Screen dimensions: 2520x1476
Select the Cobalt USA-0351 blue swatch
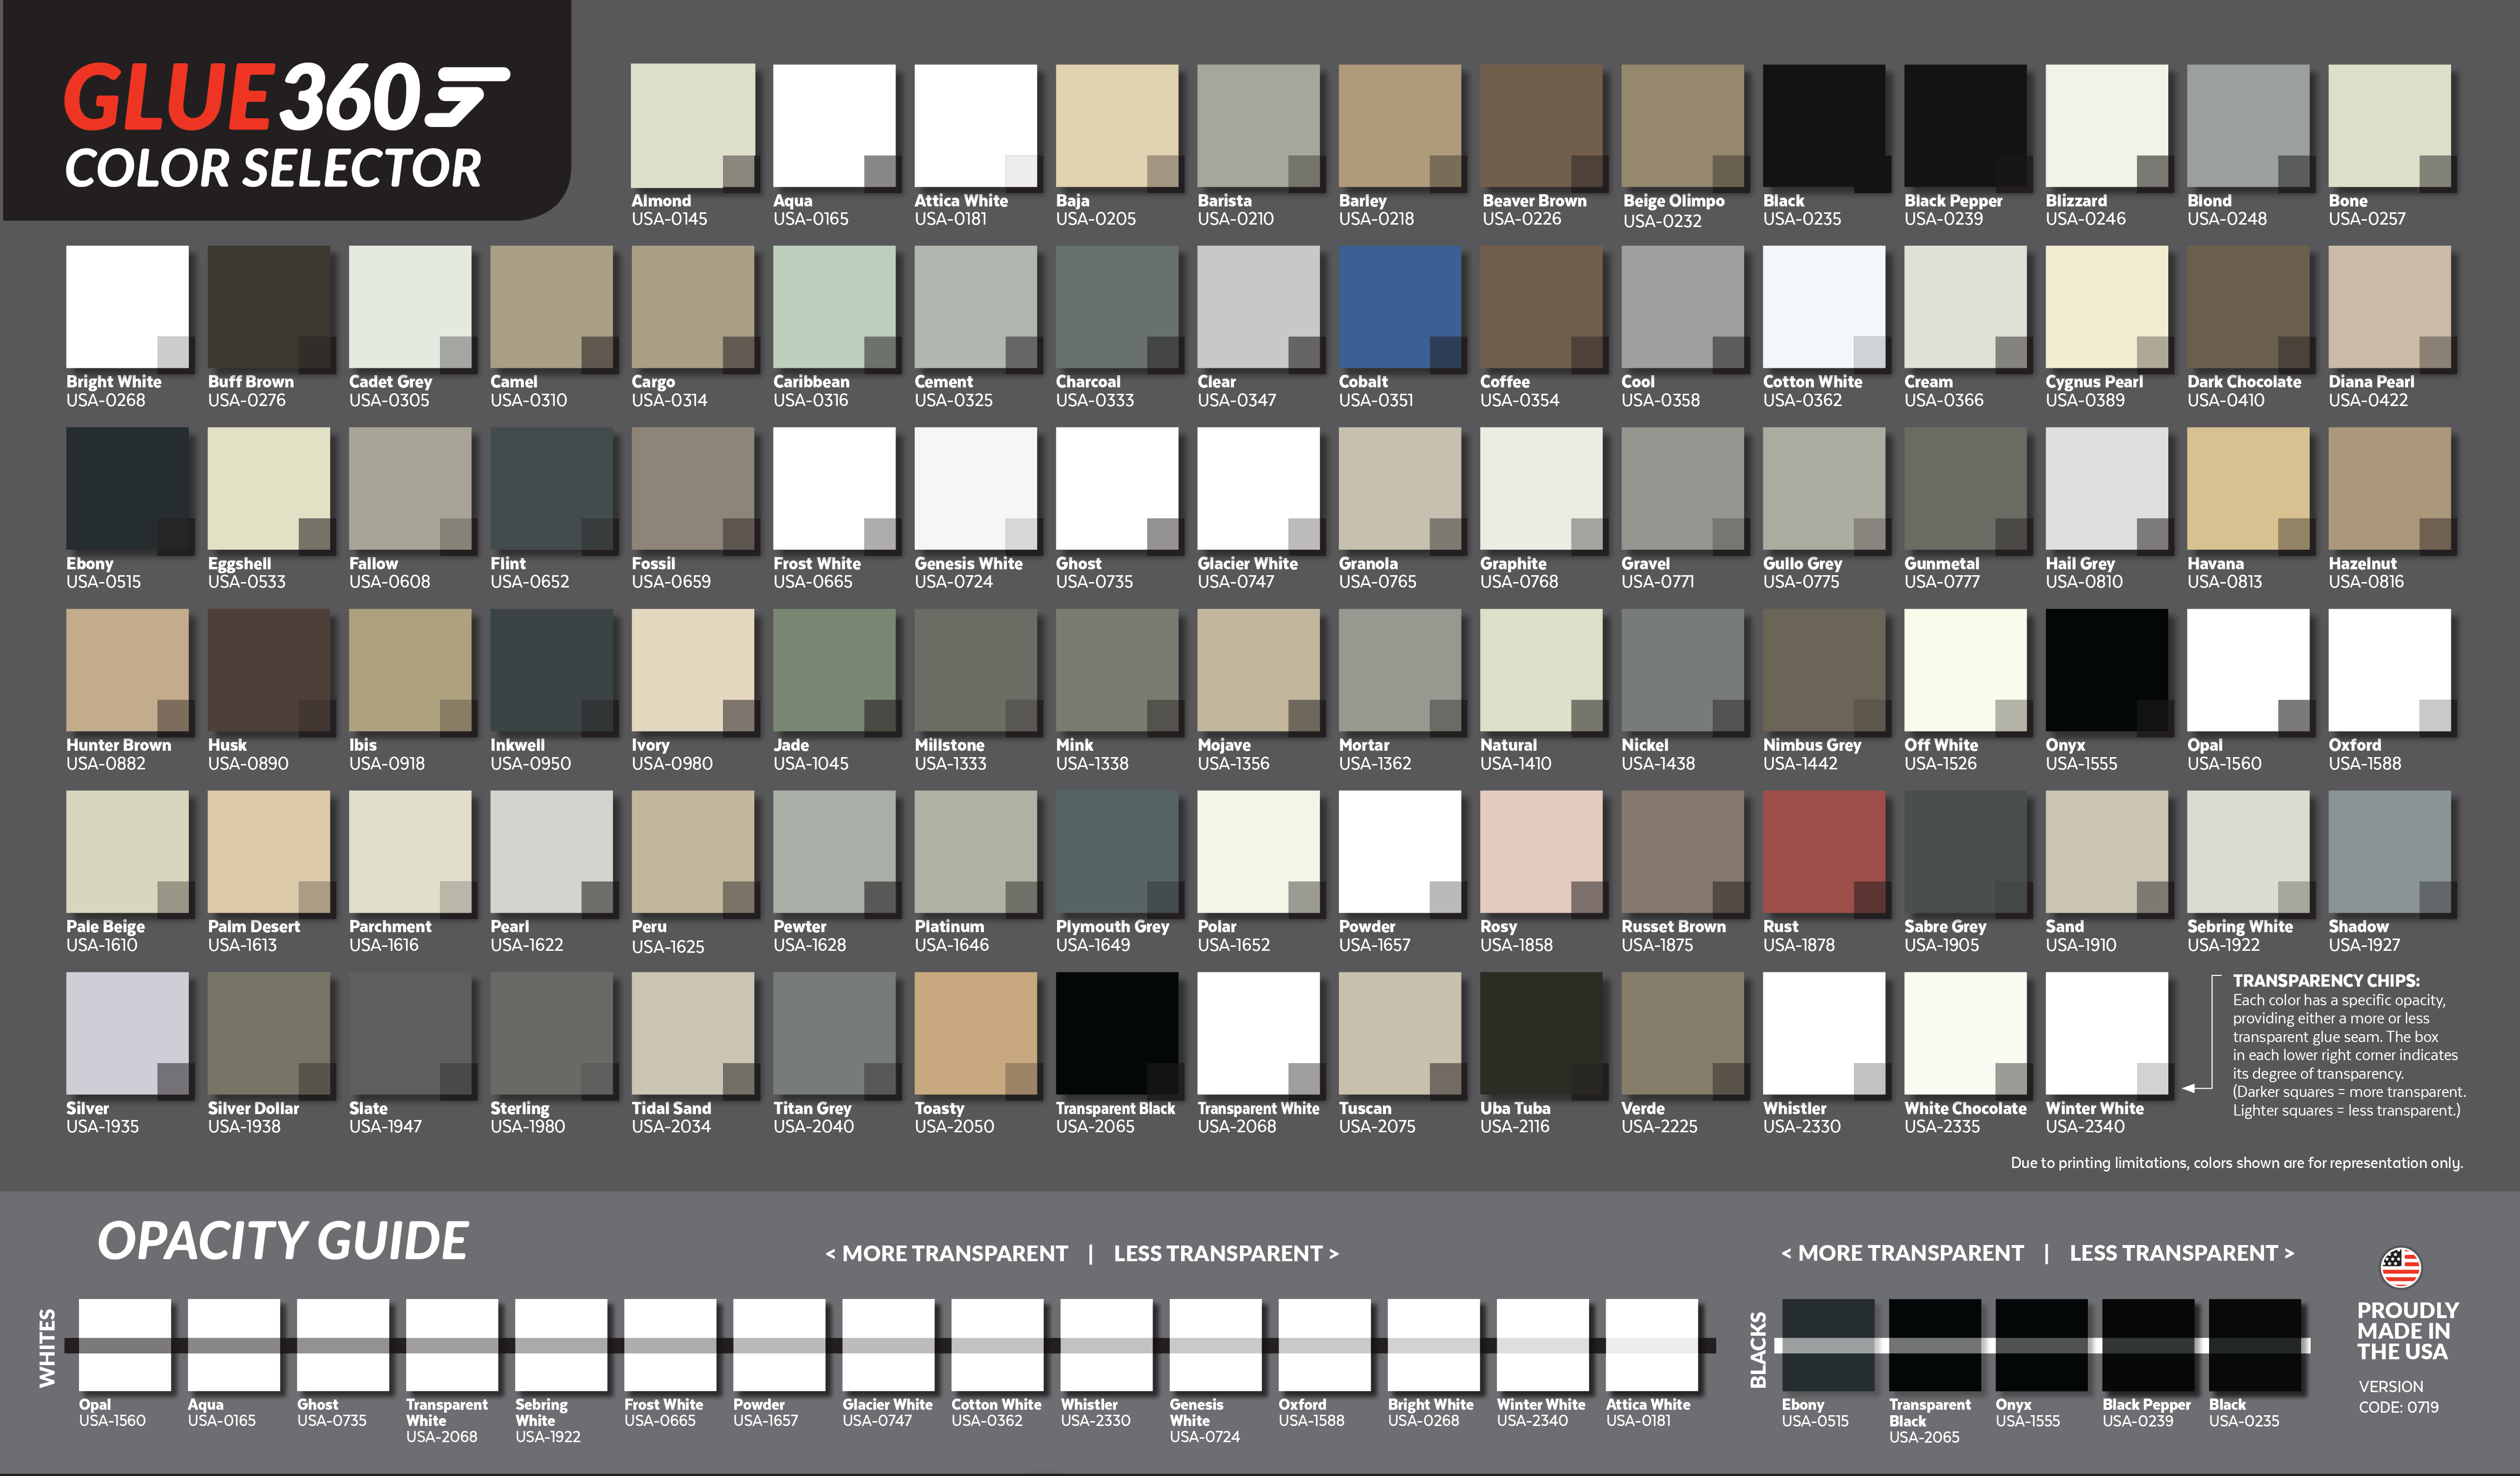[x=1400, y=307]
